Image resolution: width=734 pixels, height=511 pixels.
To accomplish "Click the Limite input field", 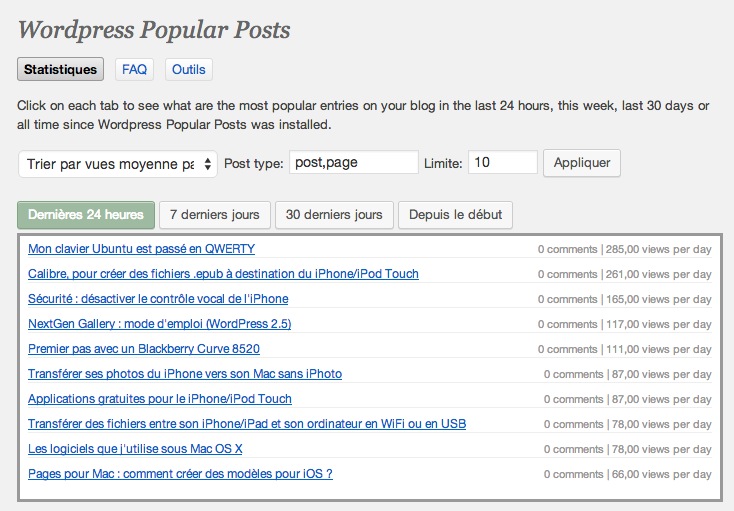I will click(502, 163).
